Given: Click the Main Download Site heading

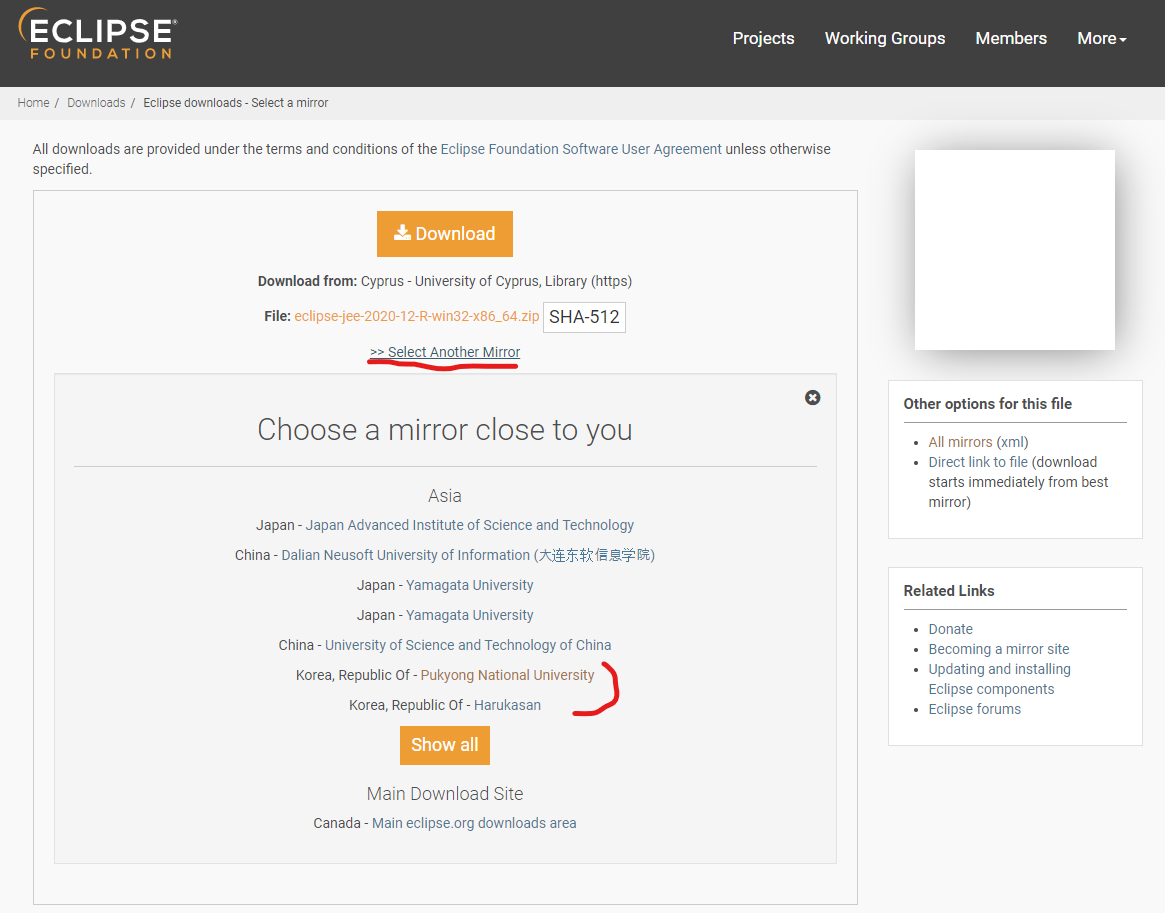Looking at the screenshot, I should coord(444,793).
